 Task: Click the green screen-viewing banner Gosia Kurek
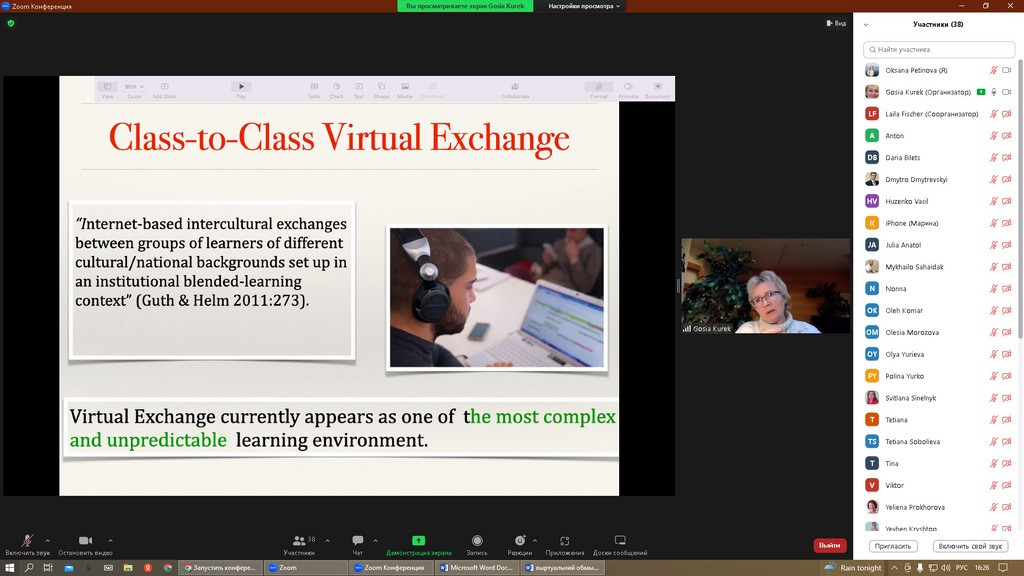click(x=465, y=6)
